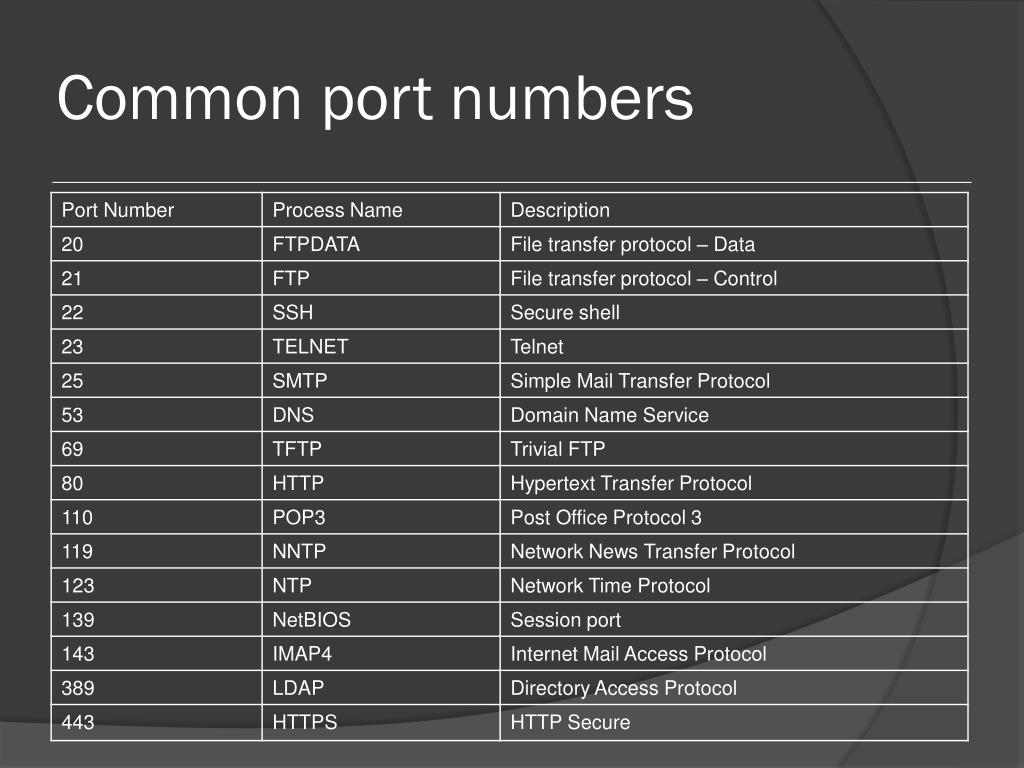Select the 'Port Number' header cell
Viewport: 1024px width, 768px height.
[x=157, y=210]
